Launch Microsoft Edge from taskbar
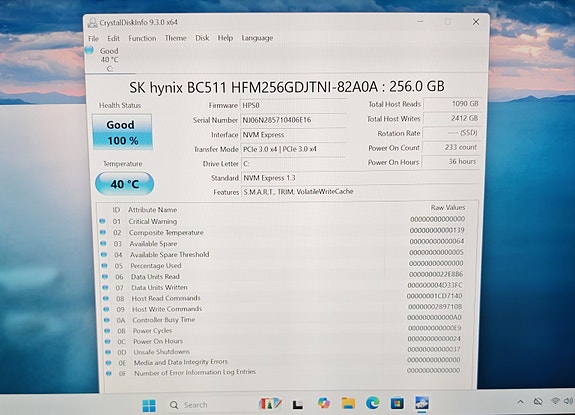575x415 pixels. [x=373, y=403]
